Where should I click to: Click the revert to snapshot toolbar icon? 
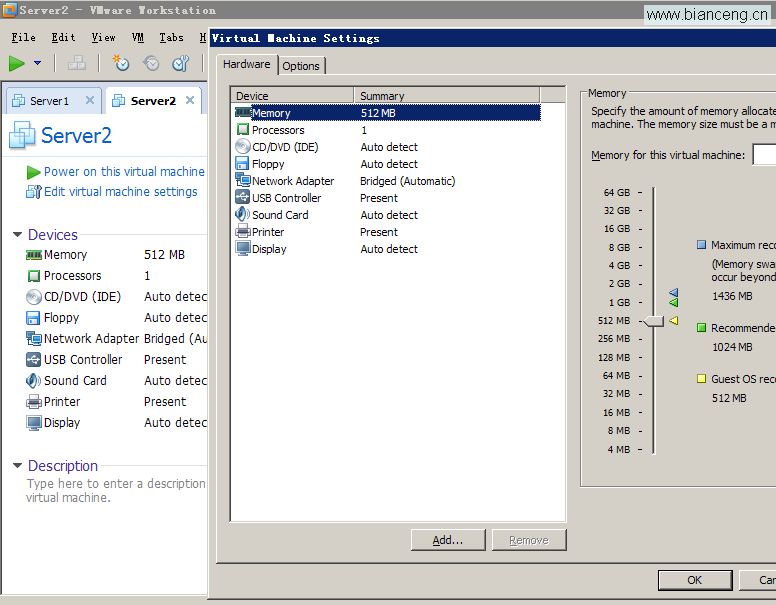coord(151,63)
